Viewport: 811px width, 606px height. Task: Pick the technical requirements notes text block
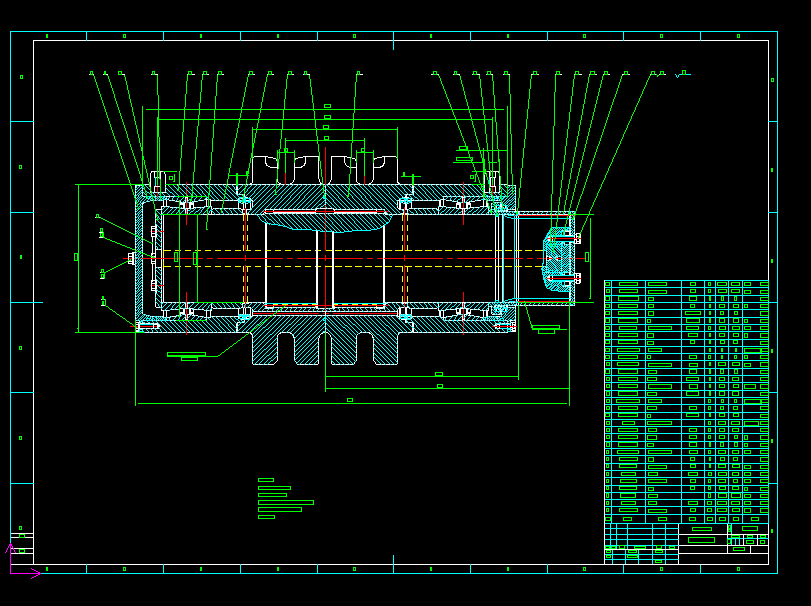click(286, 498)
